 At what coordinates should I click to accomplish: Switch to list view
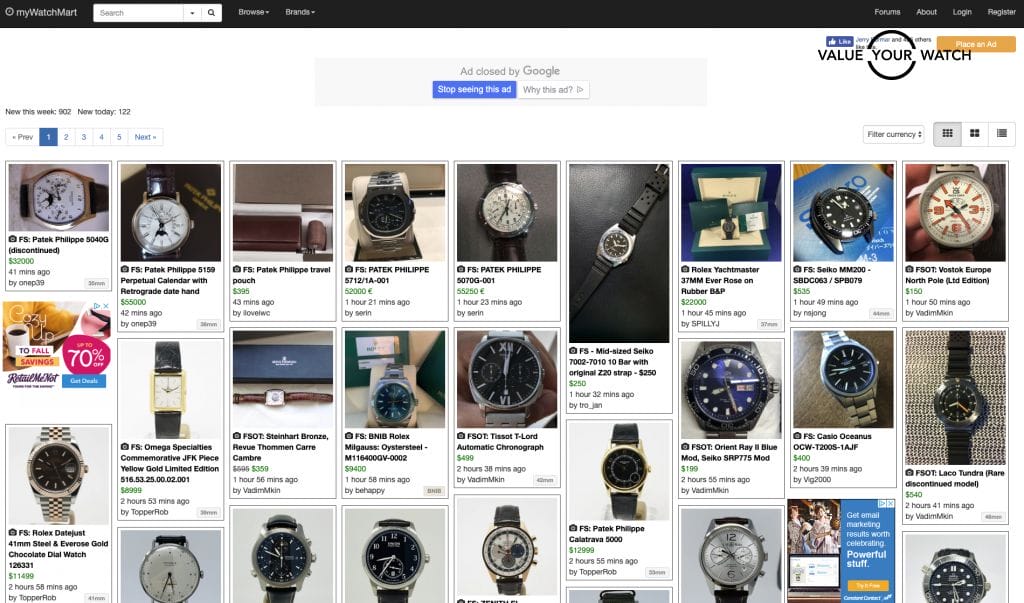click(1001, 134)
